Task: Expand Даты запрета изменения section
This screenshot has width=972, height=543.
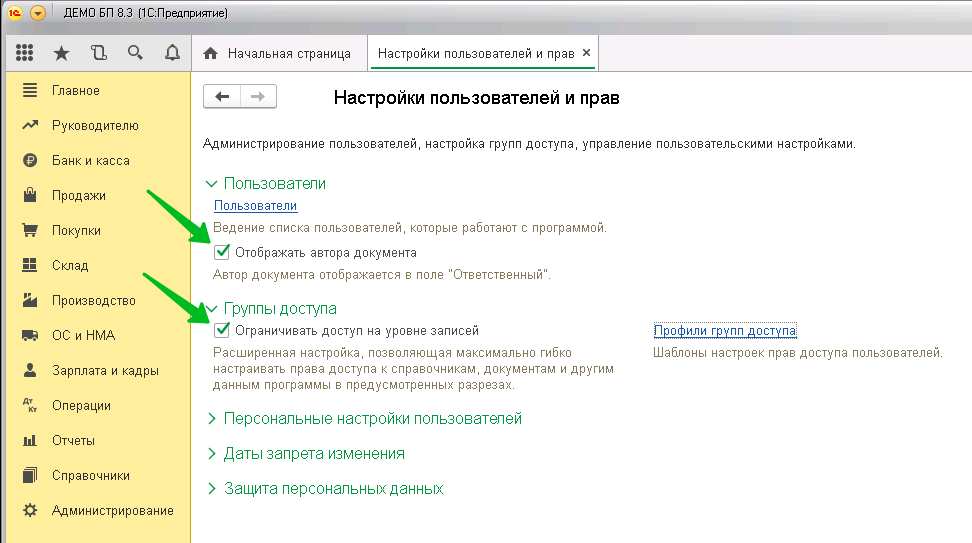Action: coord(211,454)
